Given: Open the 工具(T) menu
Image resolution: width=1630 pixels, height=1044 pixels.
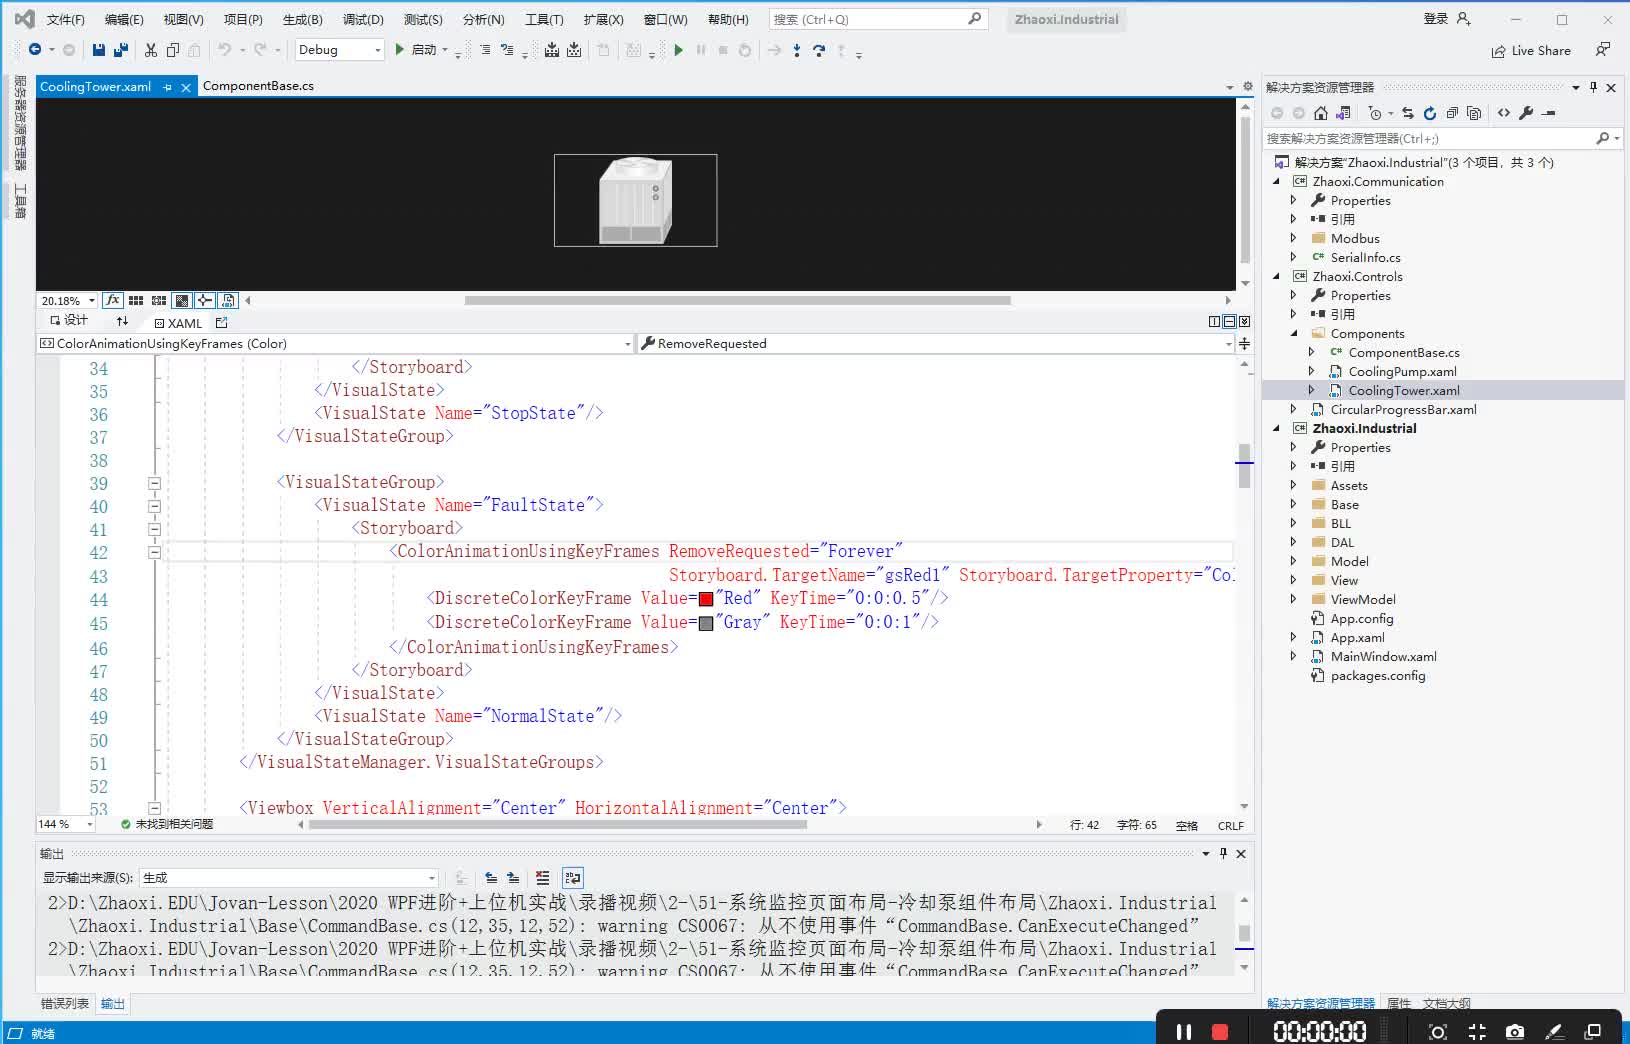Looking at the screenshot, I should point(544,19).
